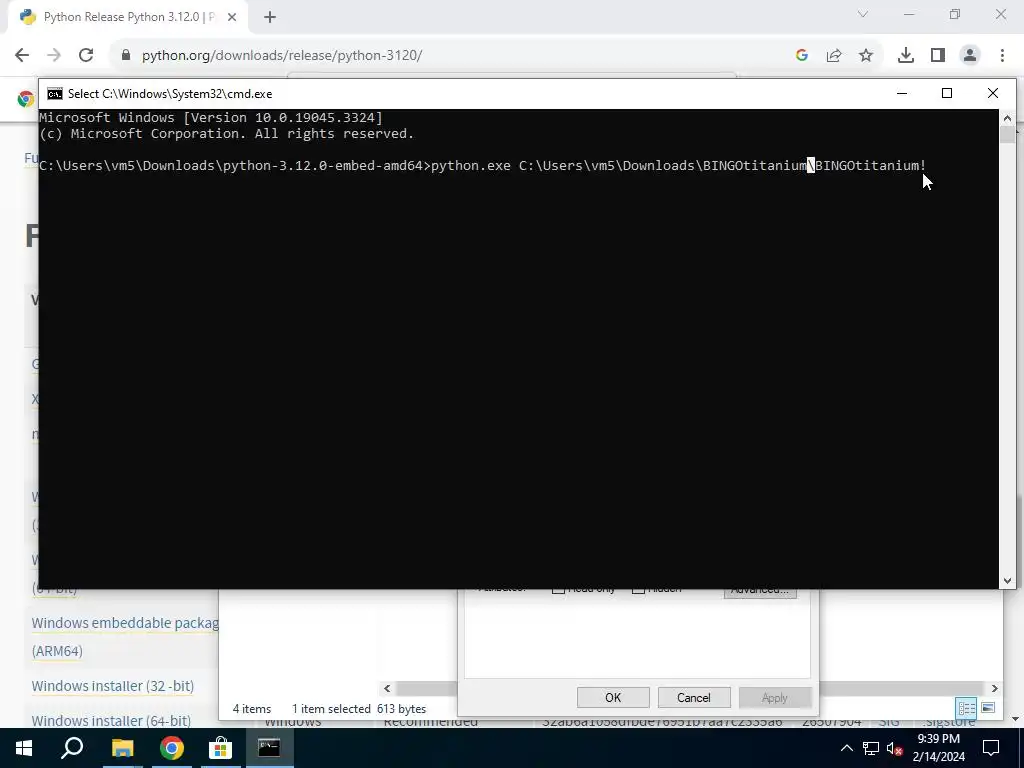This screenshot has height=768, width=1024.
Task: Select the Python Release Python 3.12.0 tab
Action: (x=128, y=17)
